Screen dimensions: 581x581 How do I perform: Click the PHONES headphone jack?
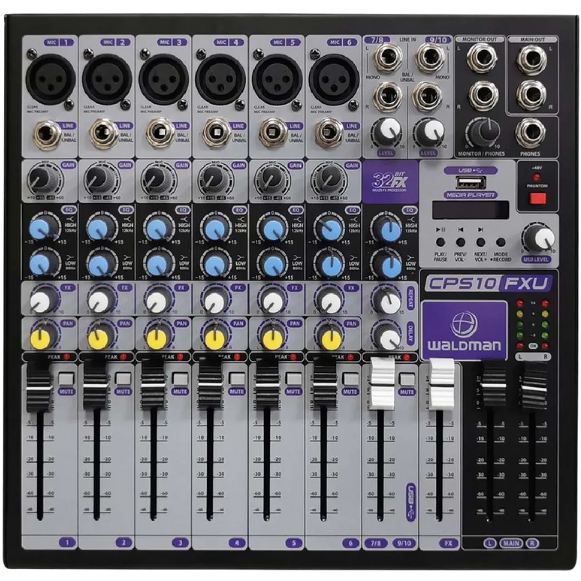click(531, 133)
